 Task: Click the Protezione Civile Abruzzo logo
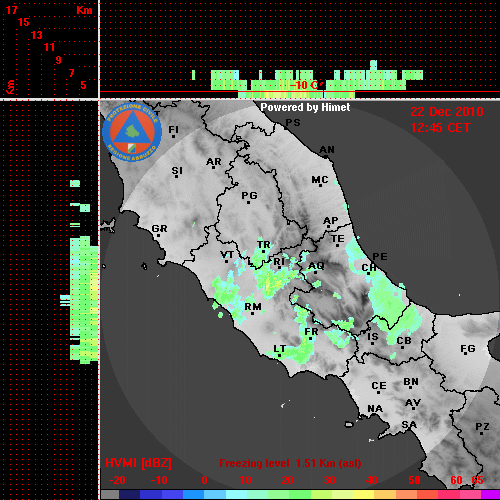[132, 132]
